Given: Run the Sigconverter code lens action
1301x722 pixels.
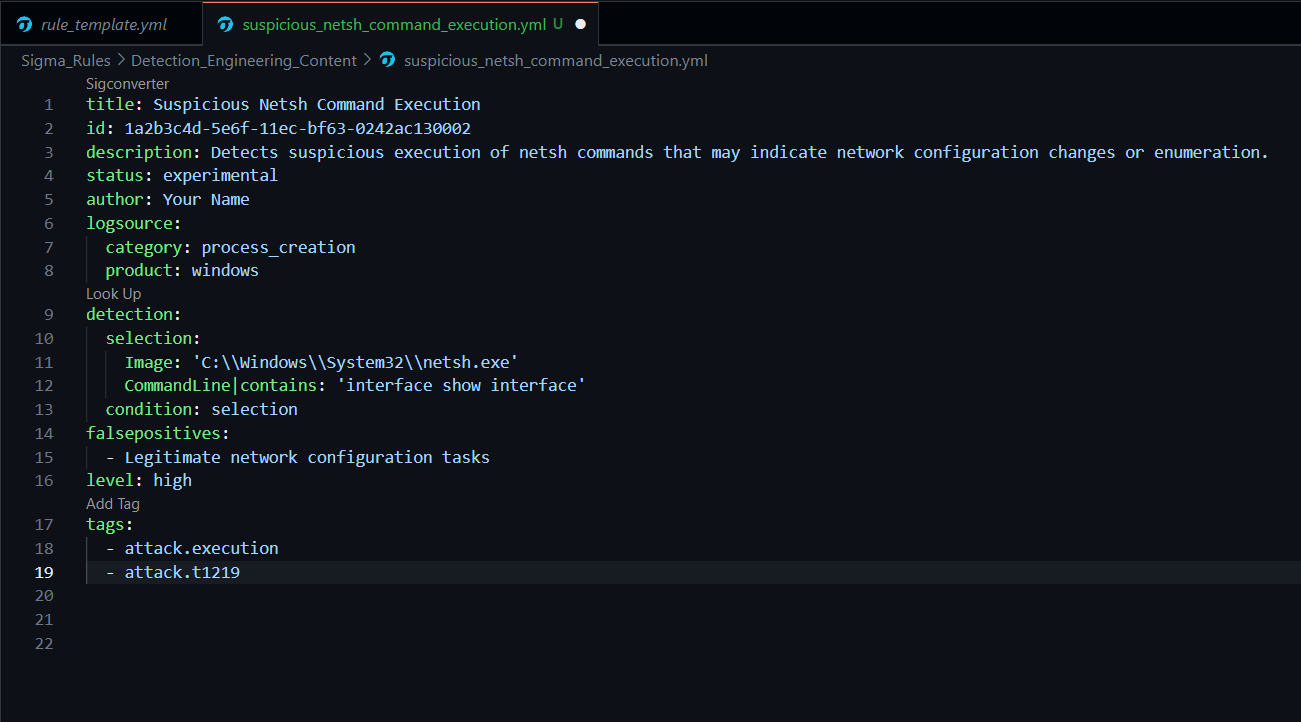Looking at the screenshot, I should point(127,84).
